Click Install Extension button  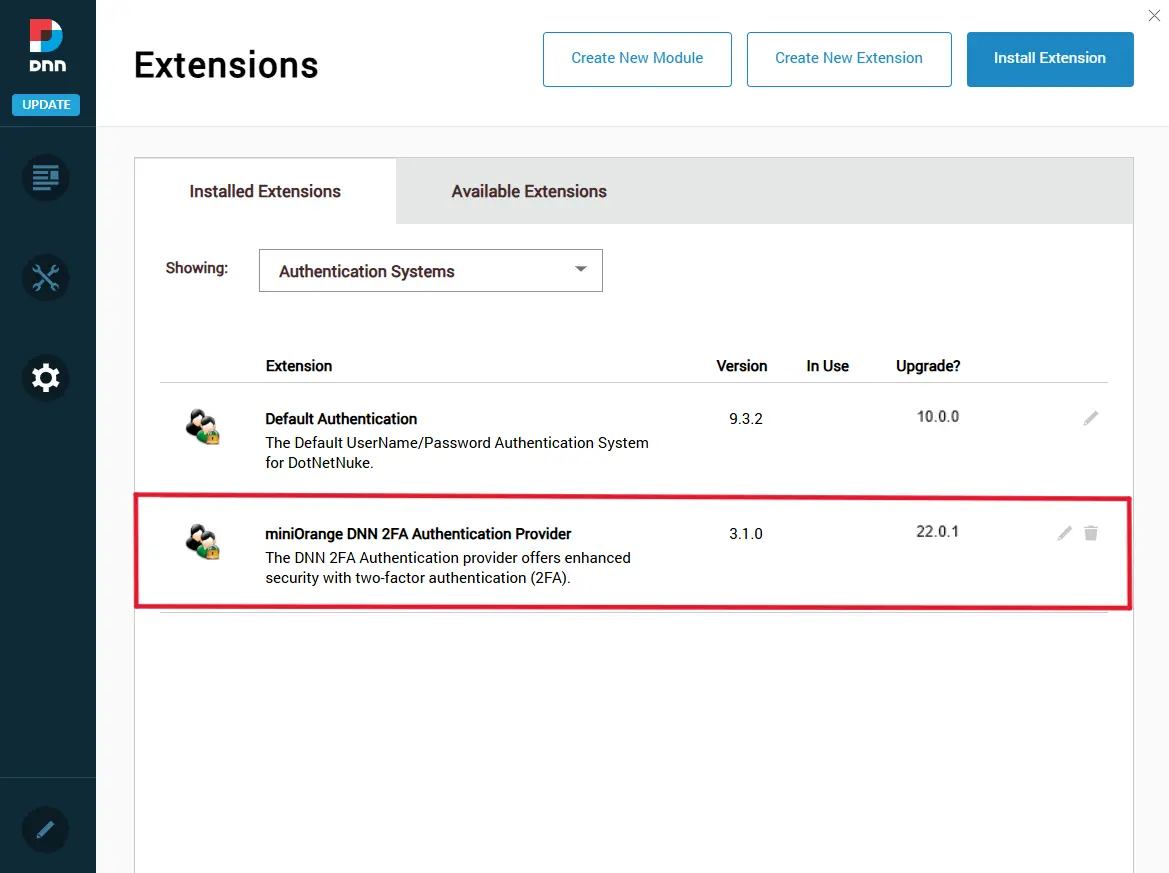pyautogui.click(x=1050, y=59)
